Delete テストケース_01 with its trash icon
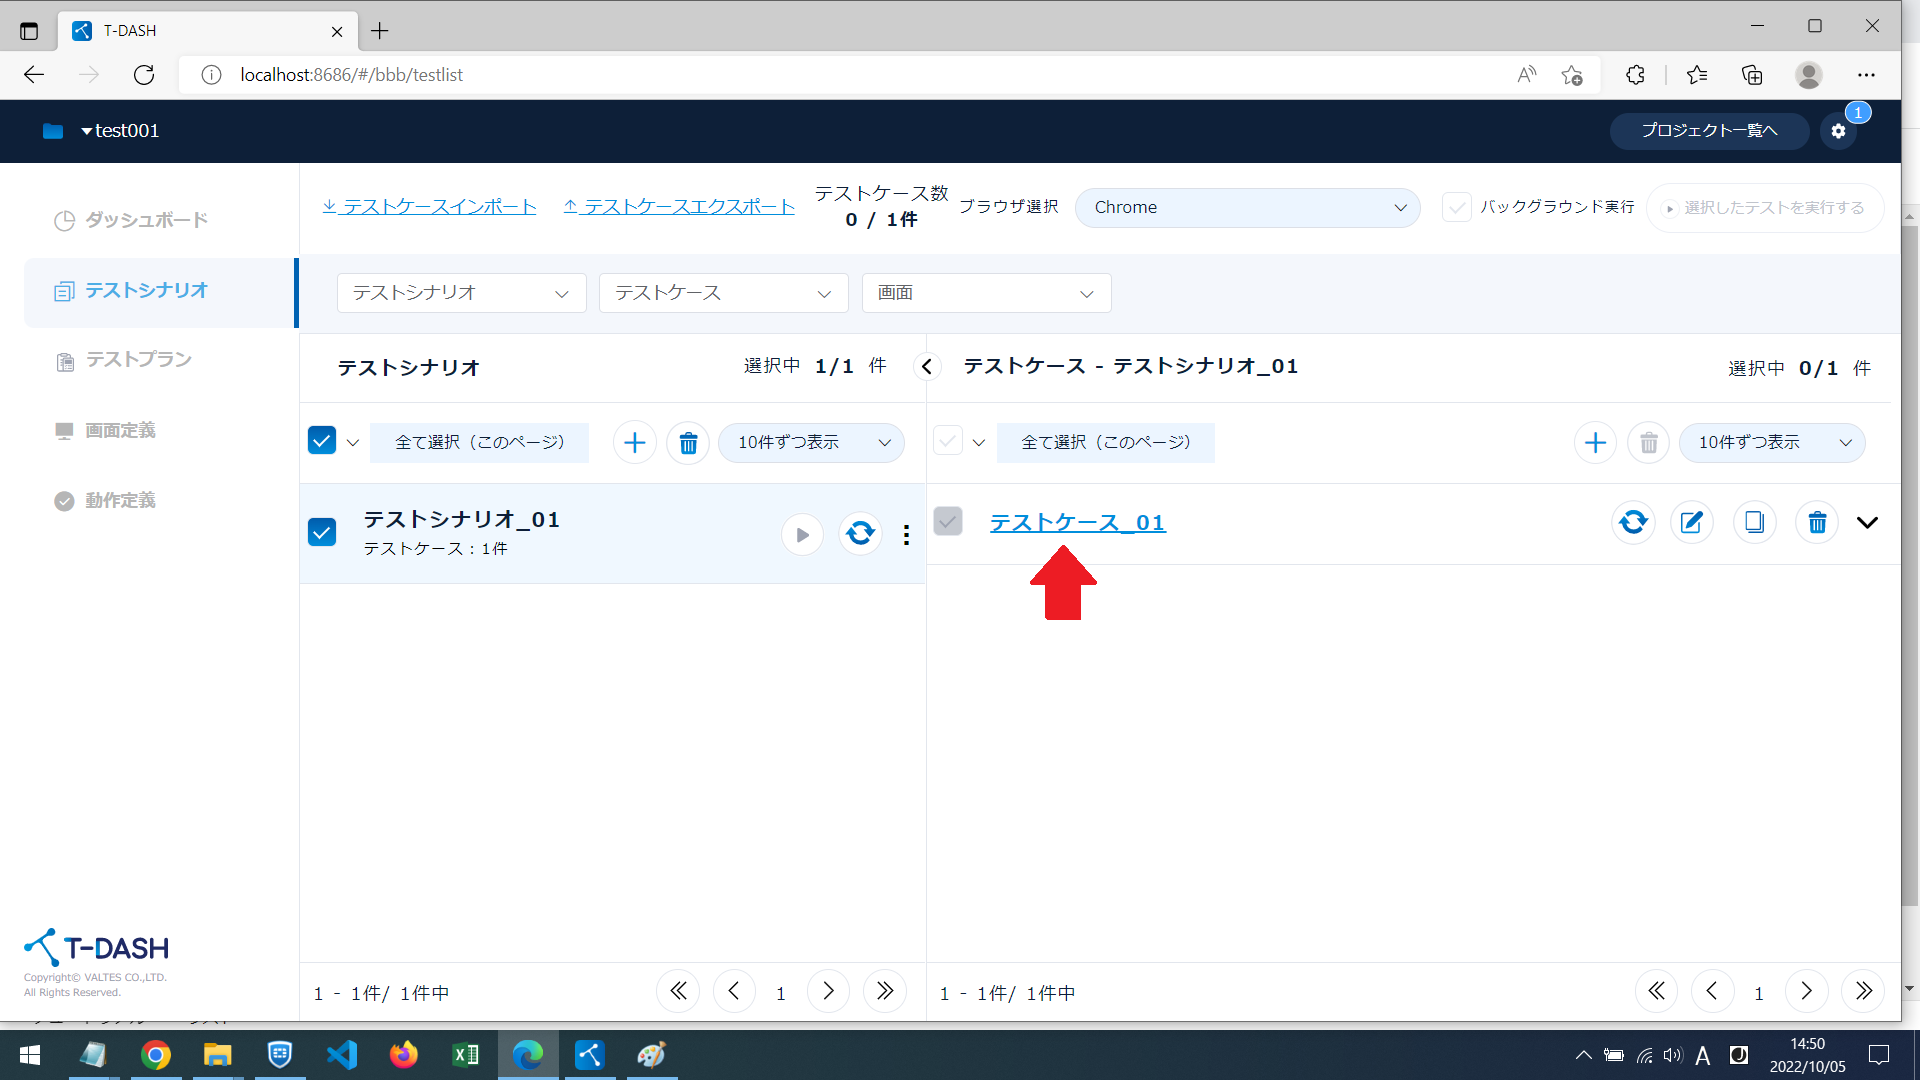 tap(1817, 522)
